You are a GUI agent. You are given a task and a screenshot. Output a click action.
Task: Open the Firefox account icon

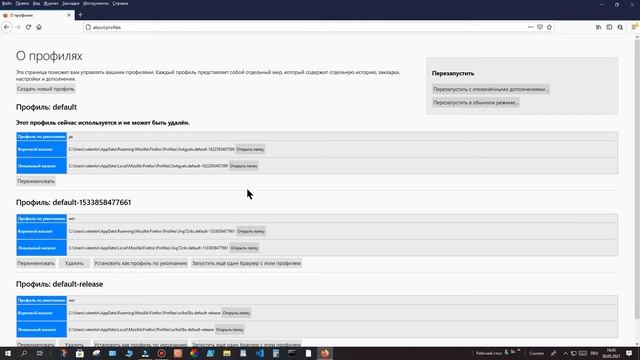coord(620,27)
